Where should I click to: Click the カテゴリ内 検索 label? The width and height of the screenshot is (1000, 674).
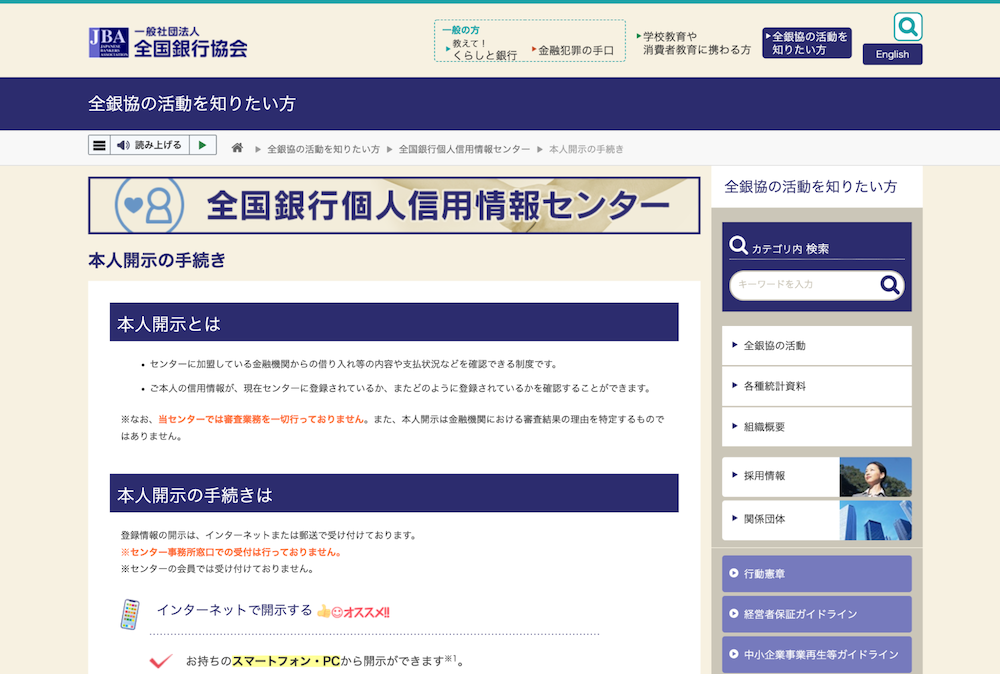coord(790,249)
